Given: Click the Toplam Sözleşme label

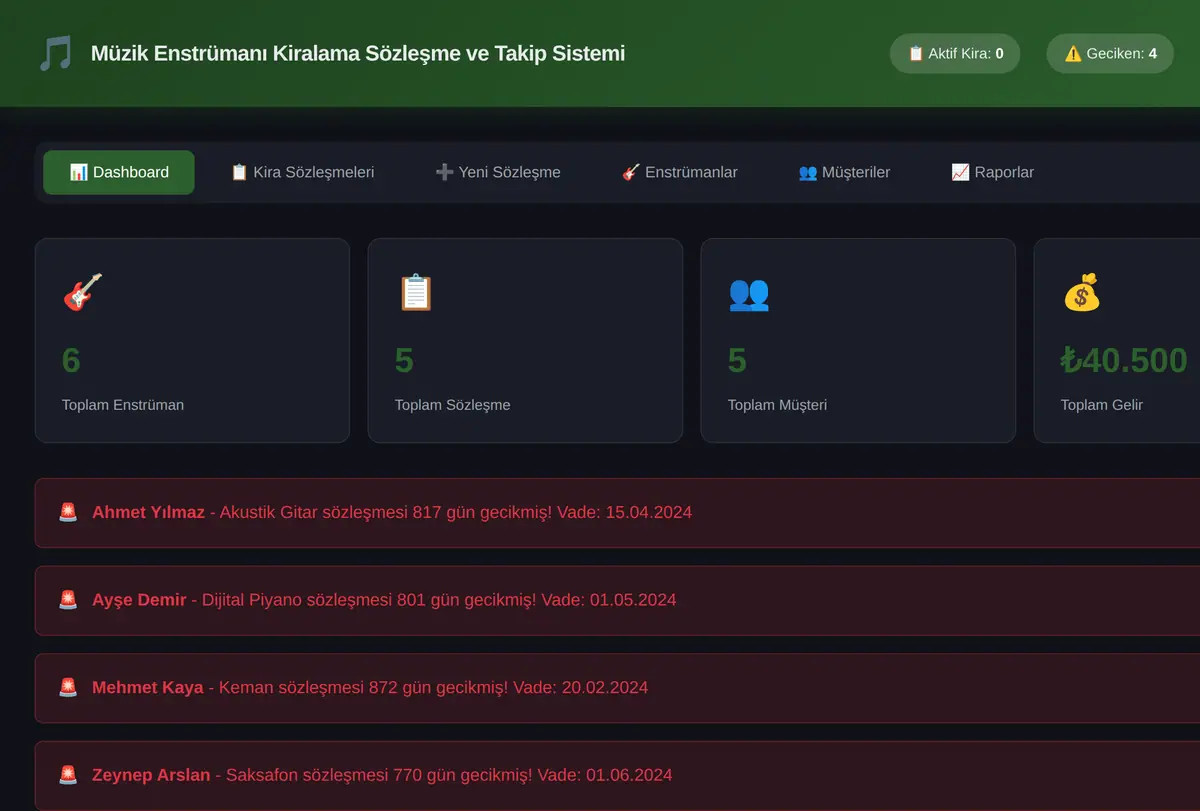Looking at the screenshot, I should pos(453,405).
